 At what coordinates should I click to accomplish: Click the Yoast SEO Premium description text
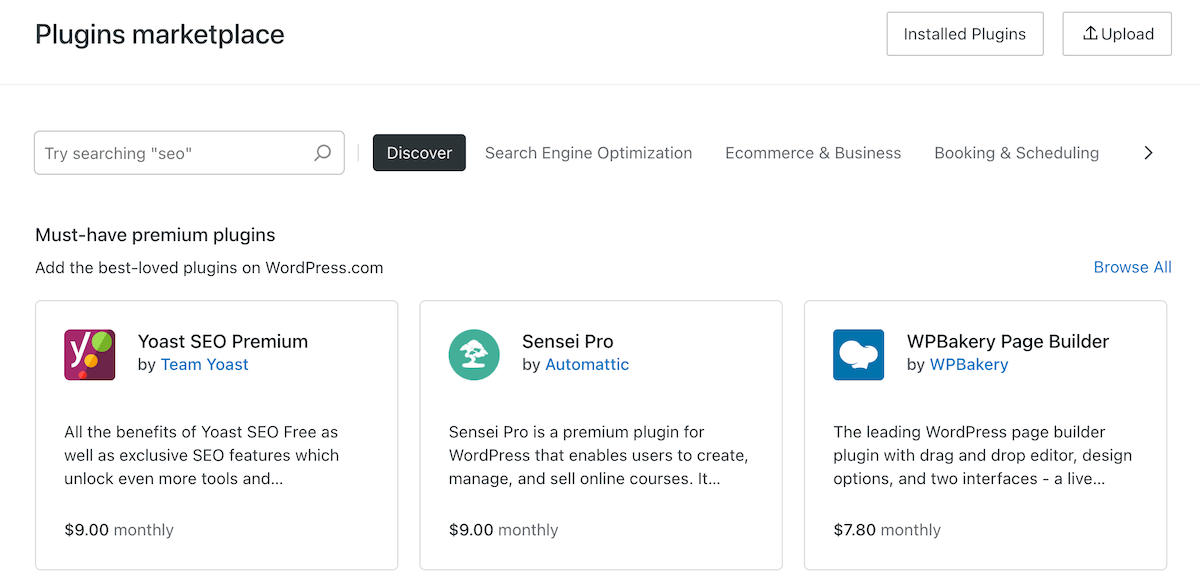(202, 455)
